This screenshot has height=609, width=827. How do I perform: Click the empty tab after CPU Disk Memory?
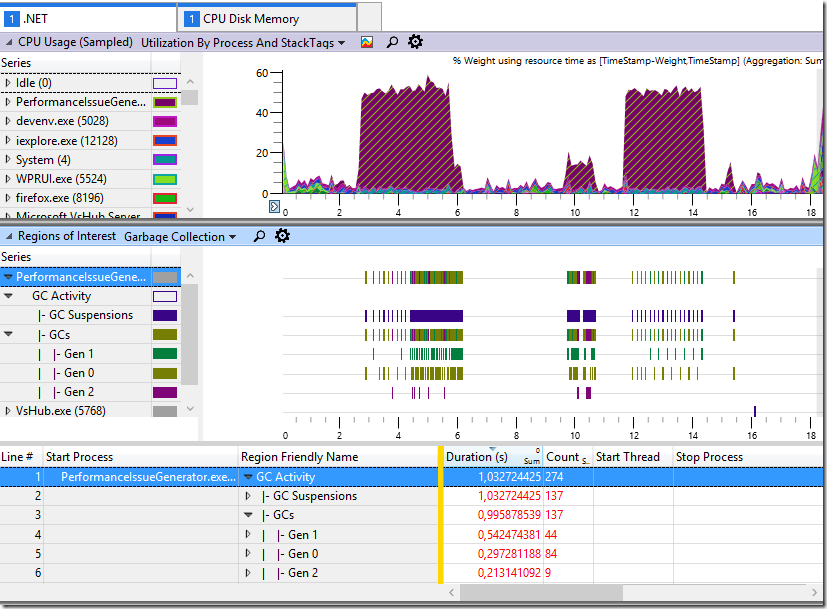(x=369, y=17)
